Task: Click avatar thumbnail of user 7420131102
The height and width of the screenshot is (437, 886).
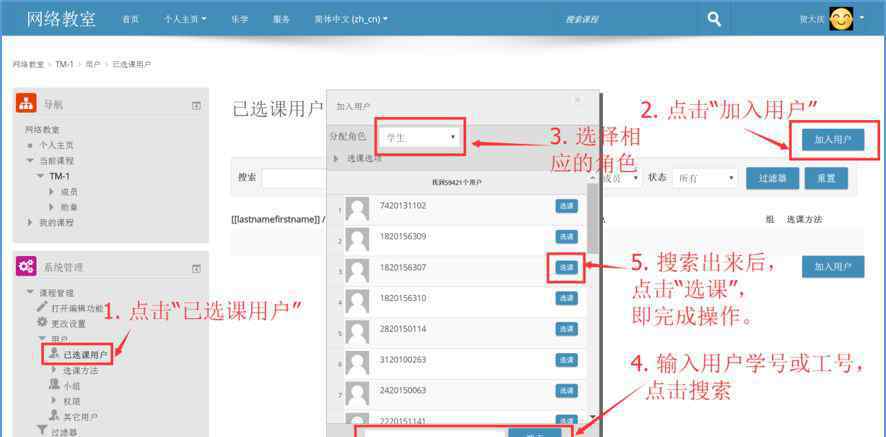Action: pos(357,207)
